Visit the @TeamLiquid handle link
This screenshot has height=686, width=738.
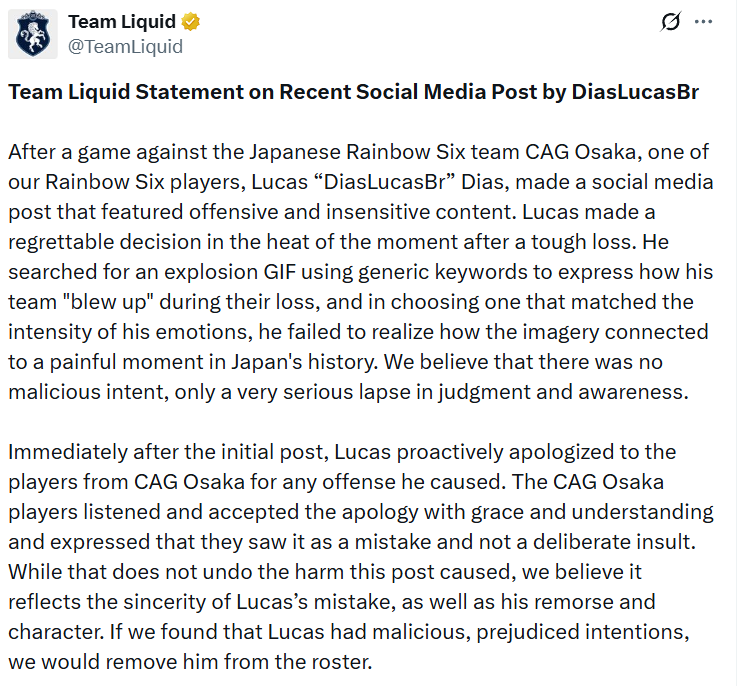point(125,47)
